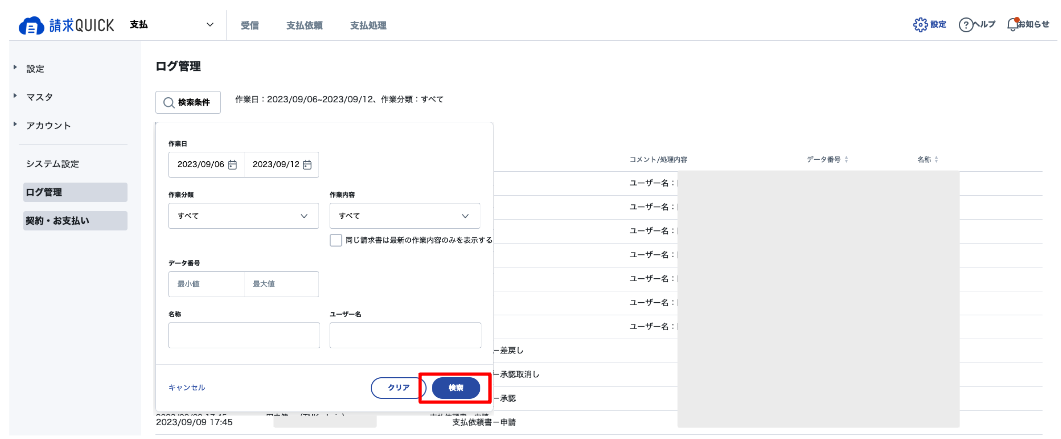Click the 検索条件 button
Screen dimensions: 1061x439
(188, 103)
